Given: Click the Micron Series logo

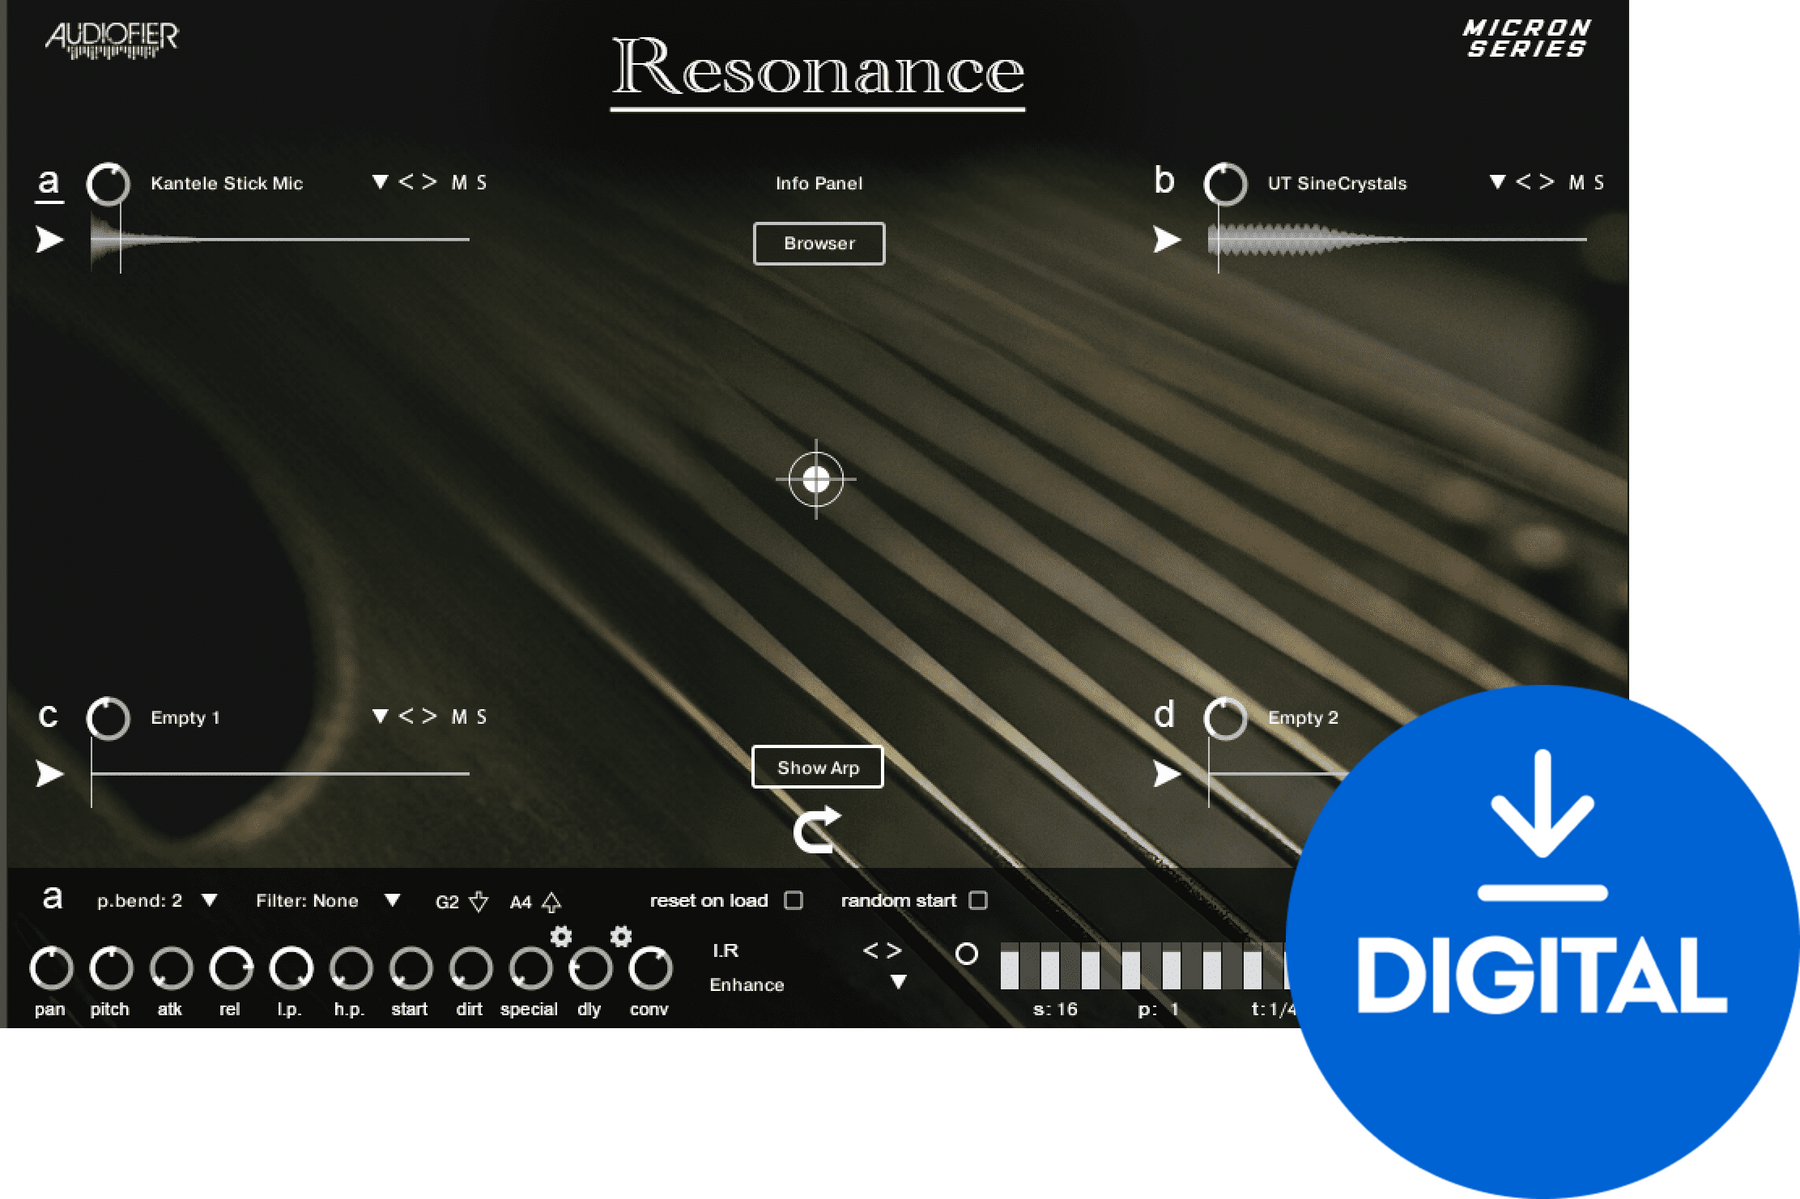Looking at the screenshot, I should (x=1527, y=38).
